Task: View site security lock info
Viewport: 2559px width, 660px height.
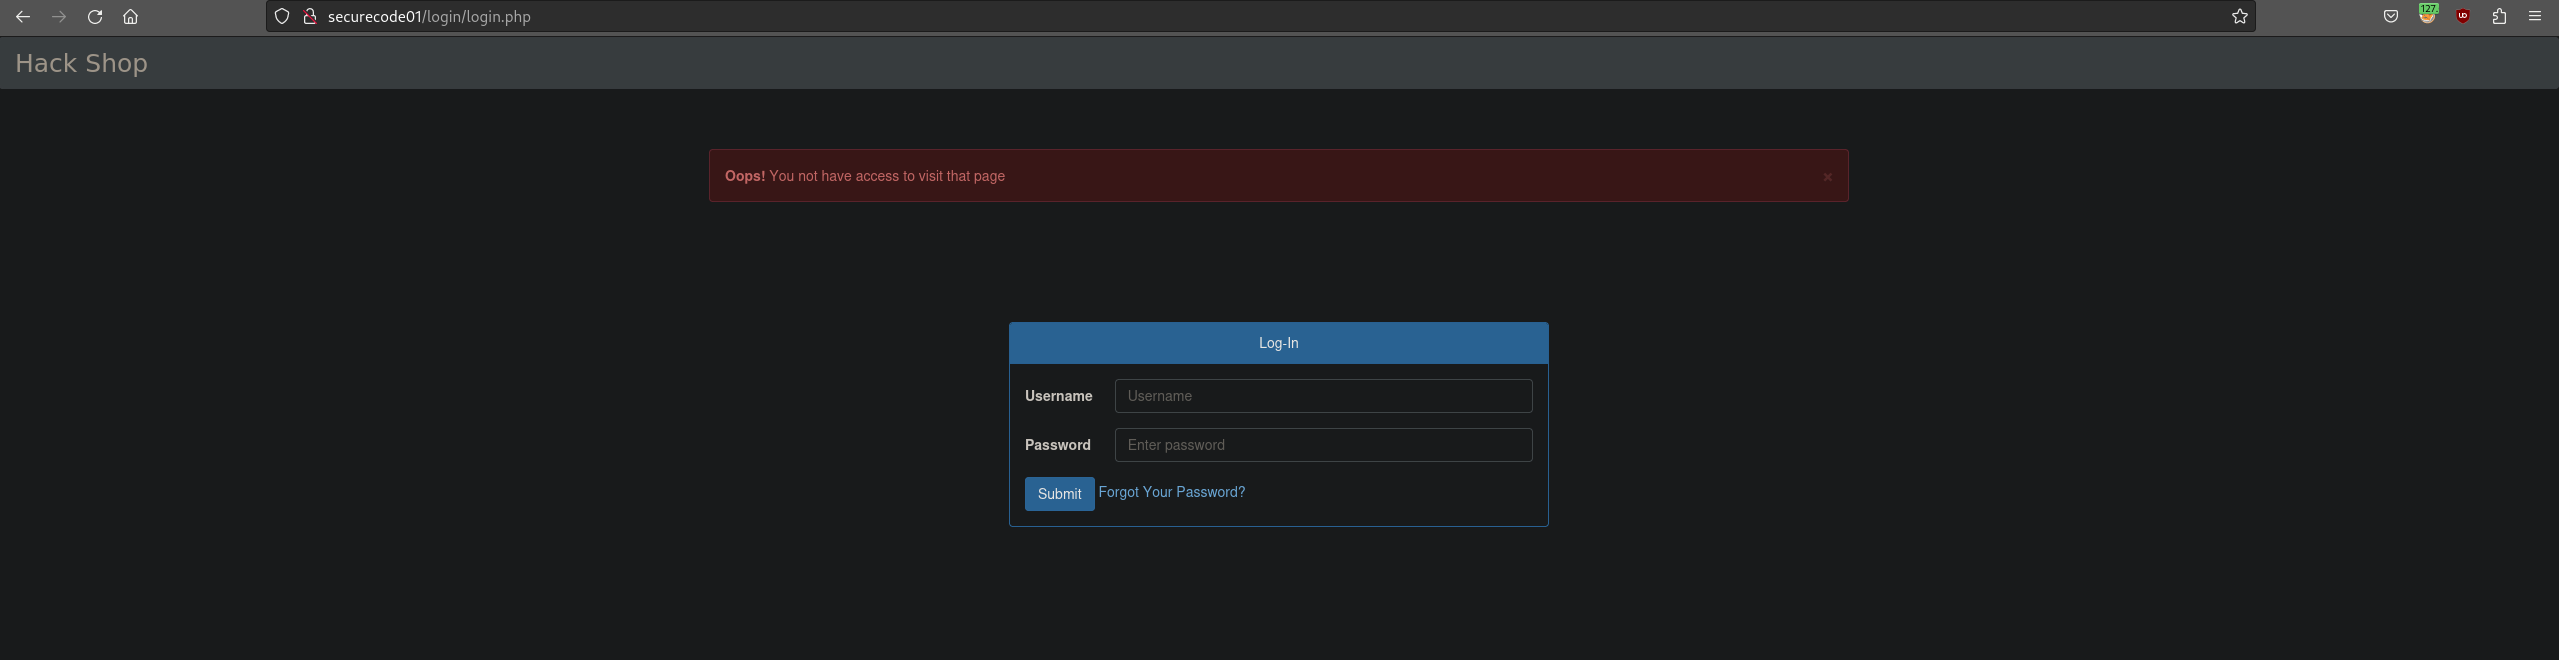Action: [310, 17]
